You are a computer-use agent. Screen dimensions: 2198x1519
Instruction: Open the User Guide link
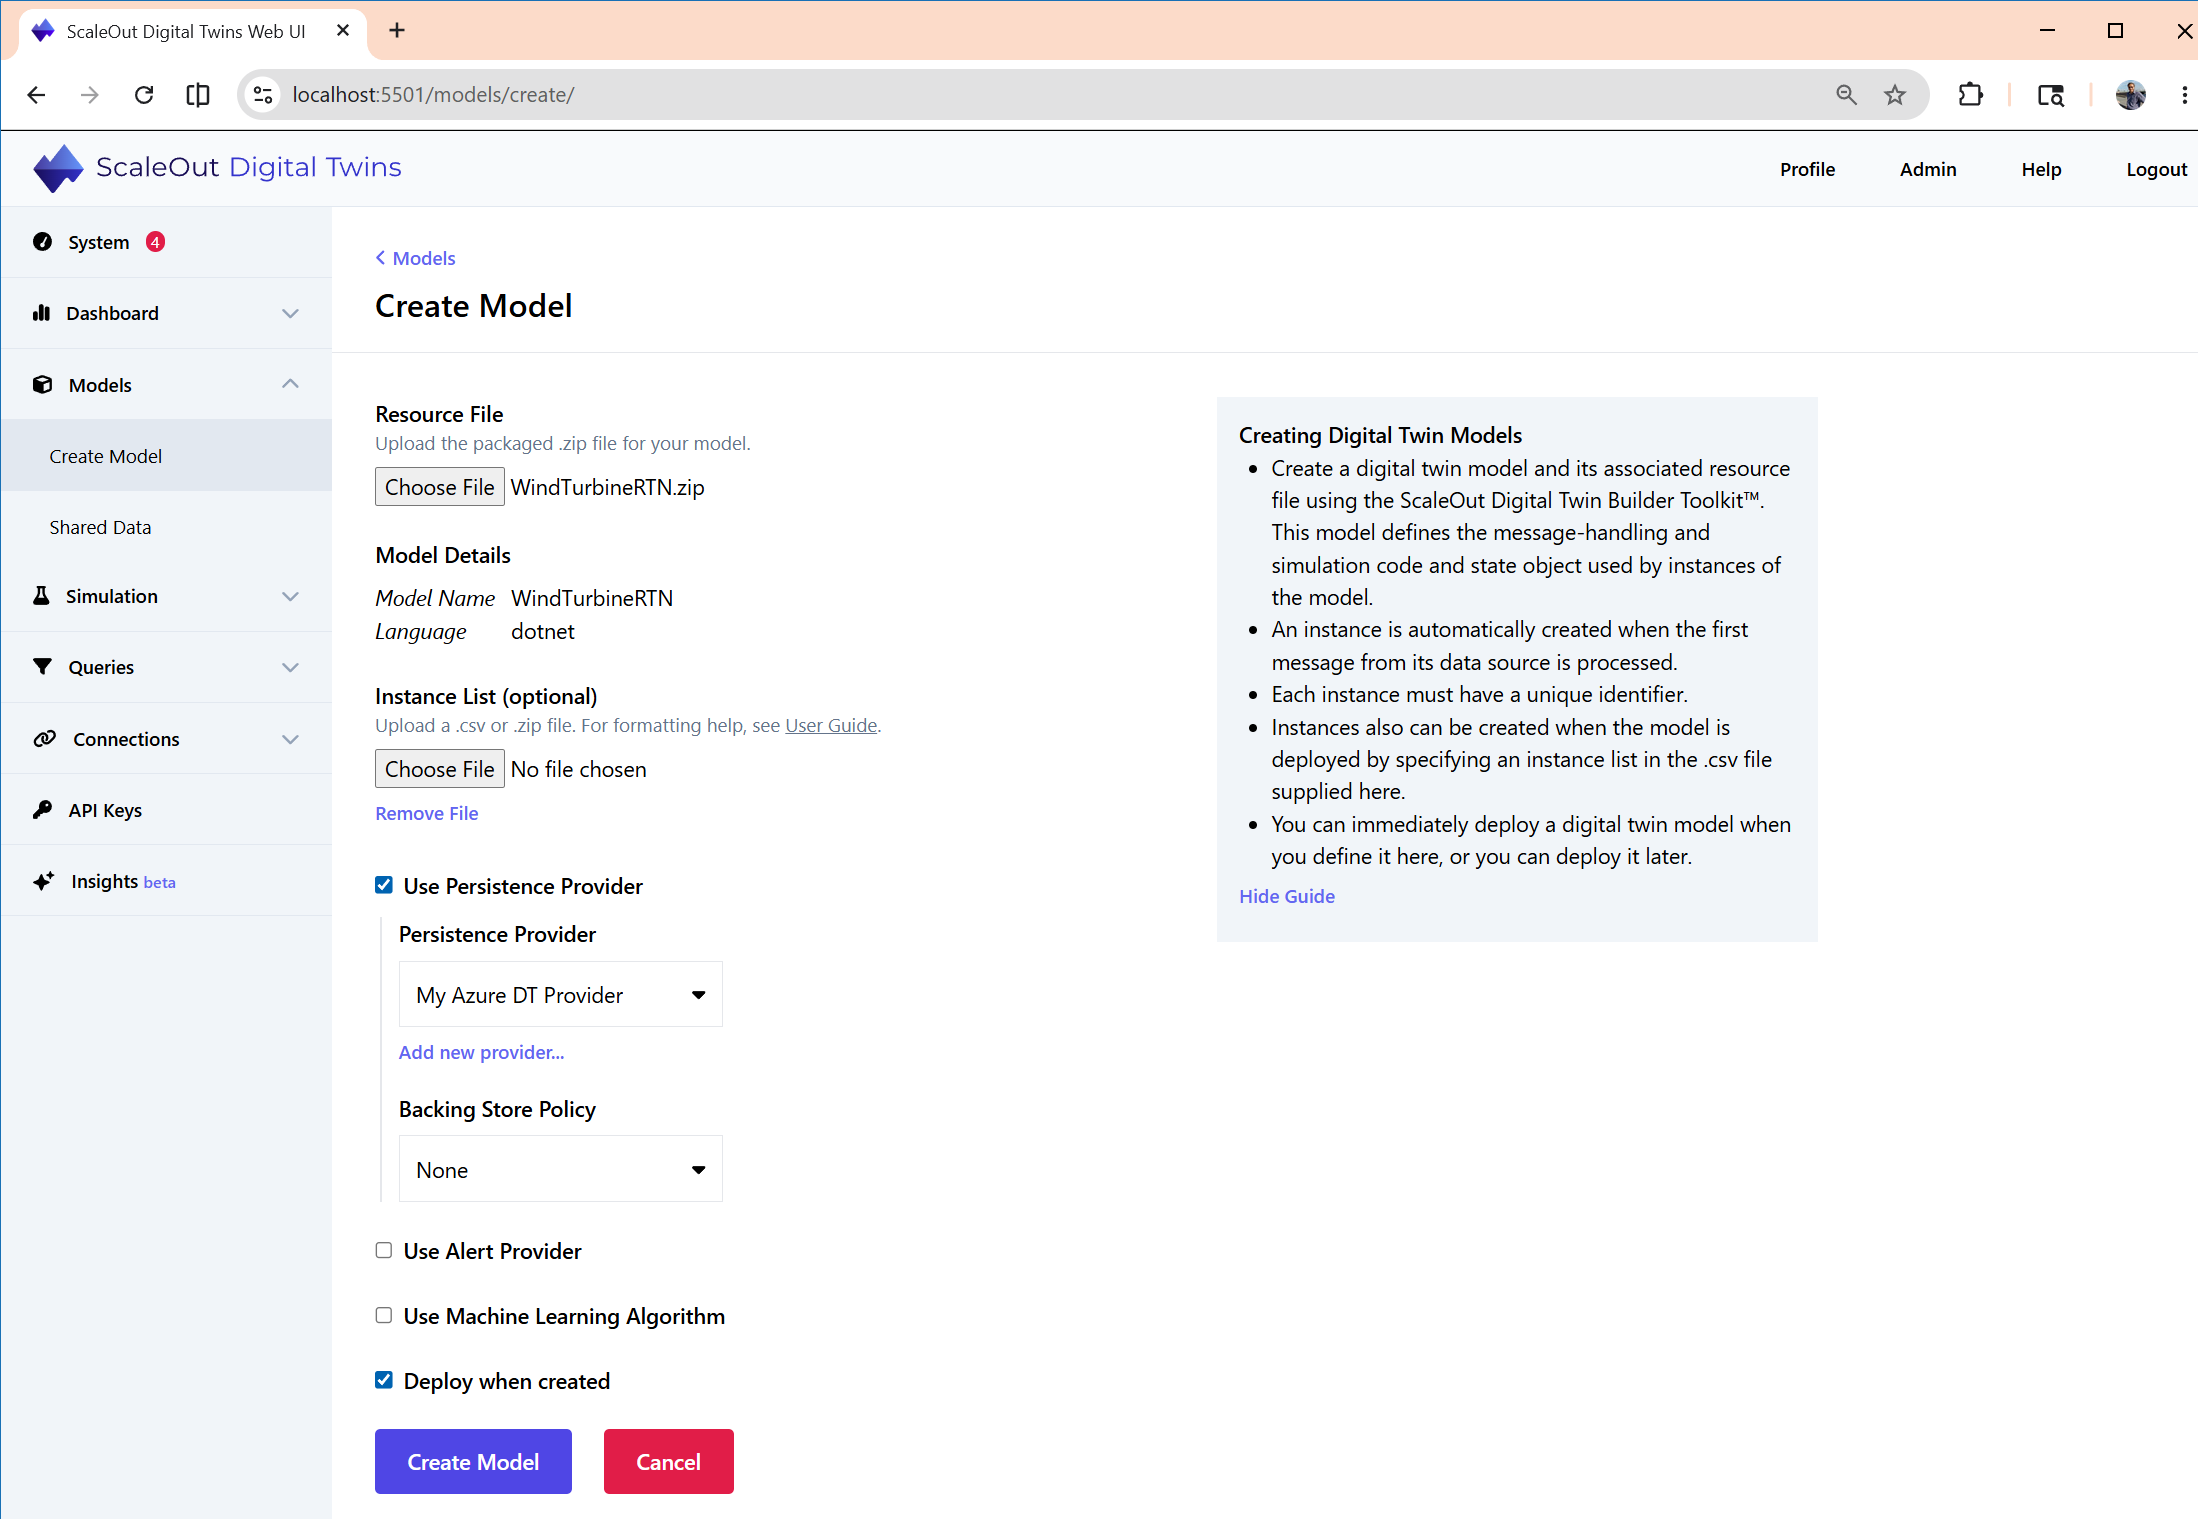click(831, 725)
